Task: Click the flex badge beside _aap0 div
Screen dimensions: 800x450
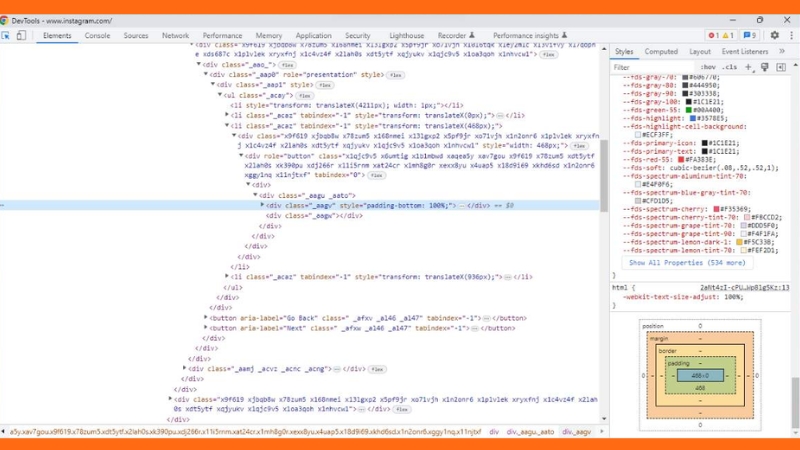Action: [395, 75]
